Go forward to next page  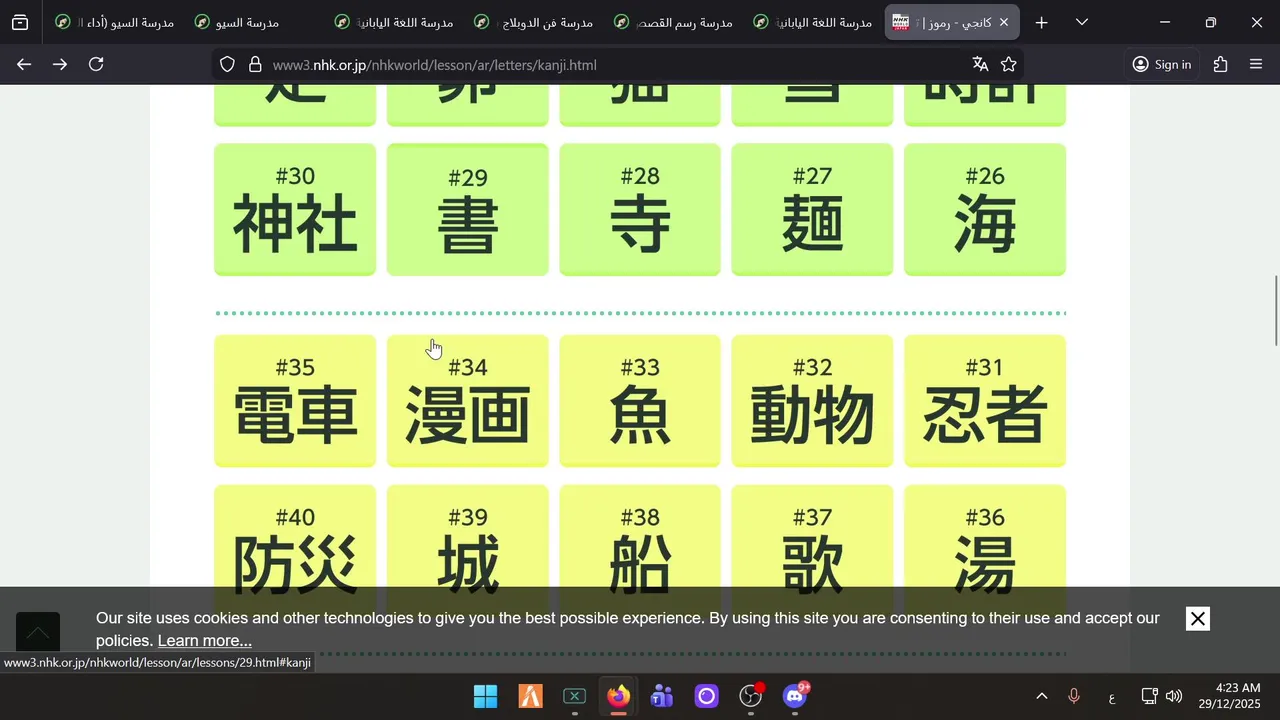[x=60, y=64]
